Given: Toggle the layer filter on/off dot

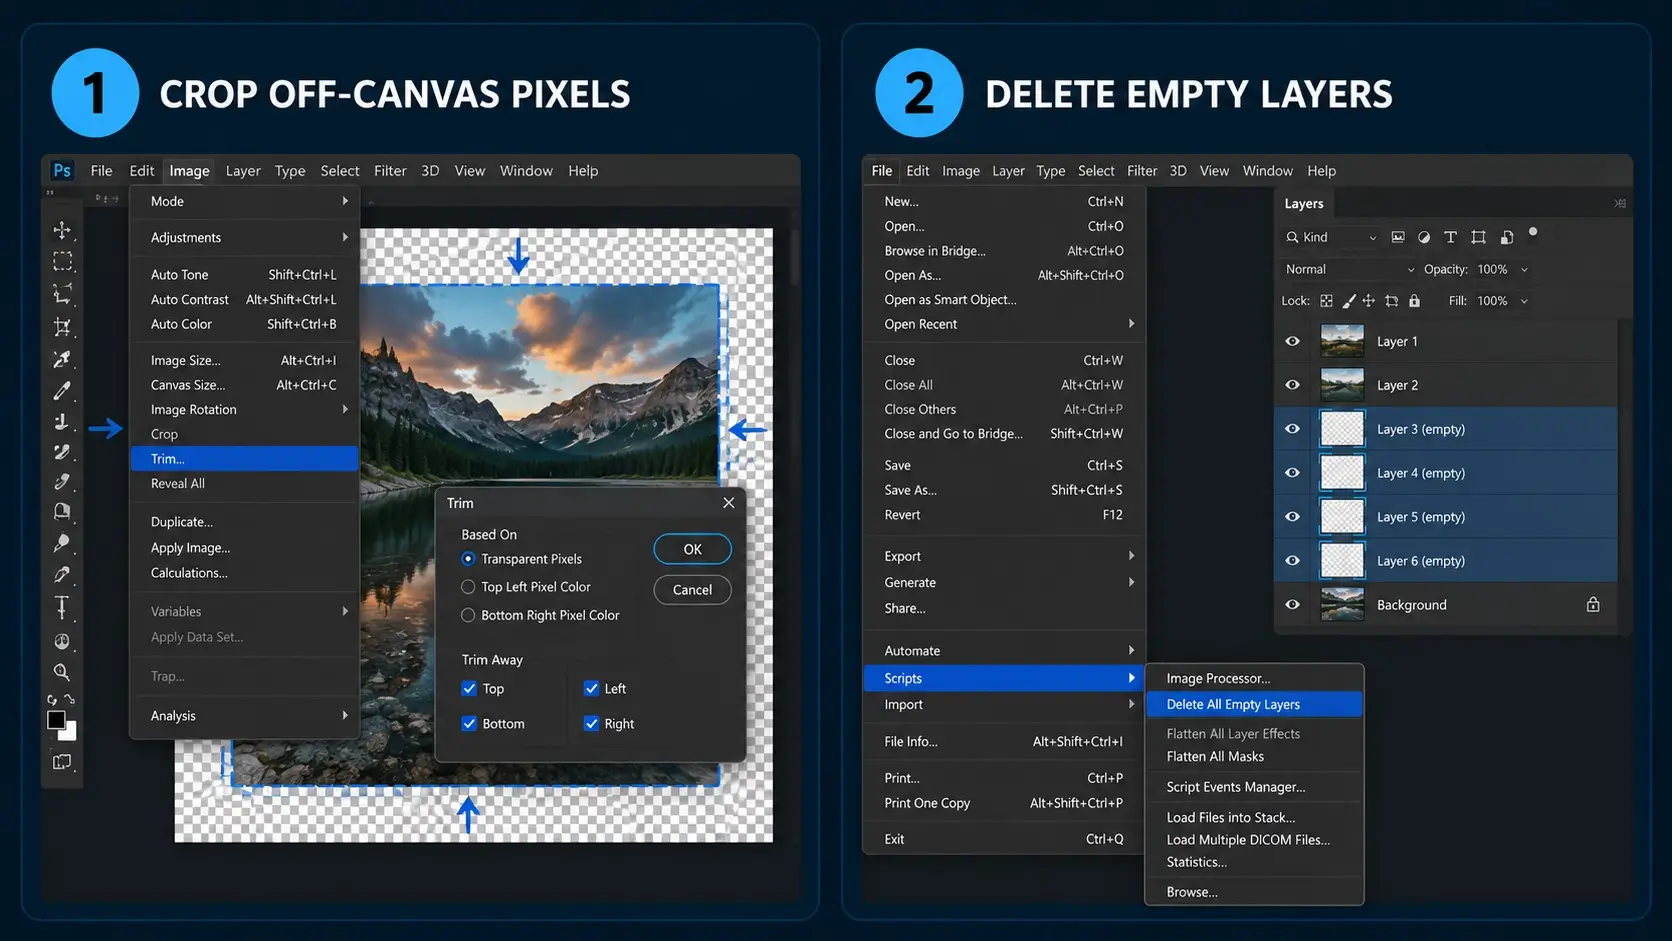Looking at the screenshot, I should 1533,233.
